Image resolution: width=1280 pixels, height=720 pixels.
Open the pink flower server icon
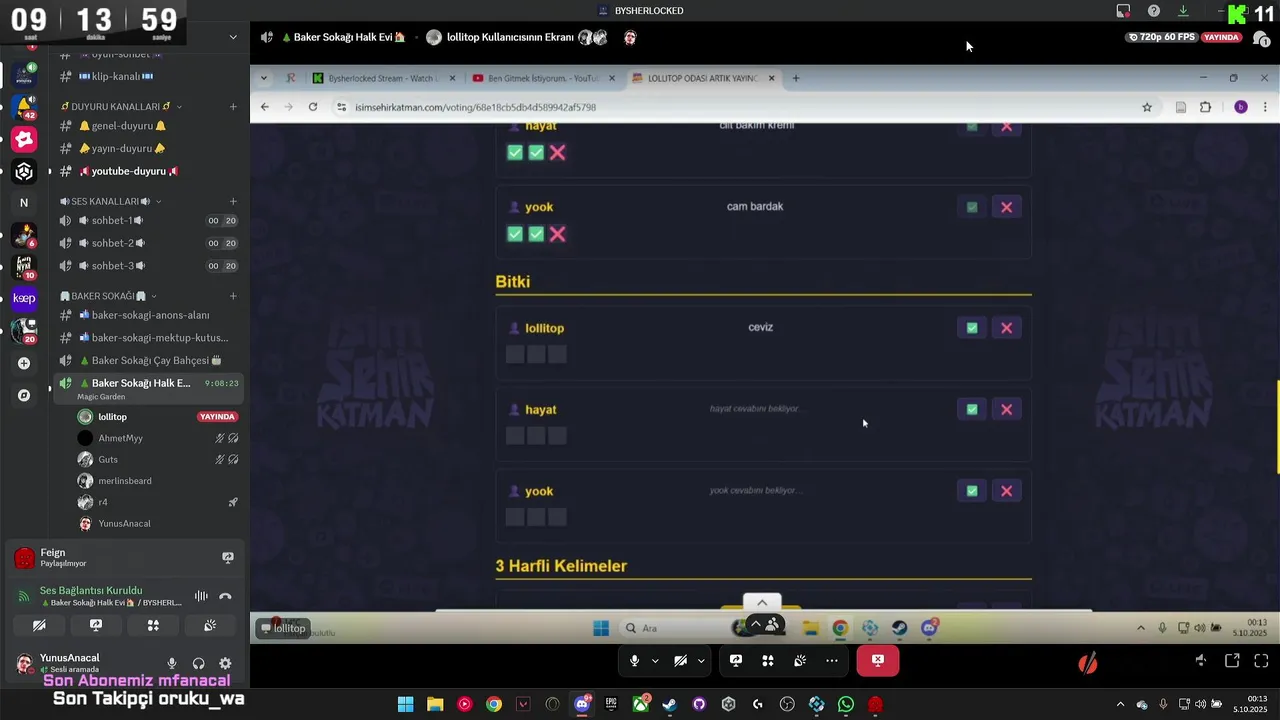pos(24,139)
